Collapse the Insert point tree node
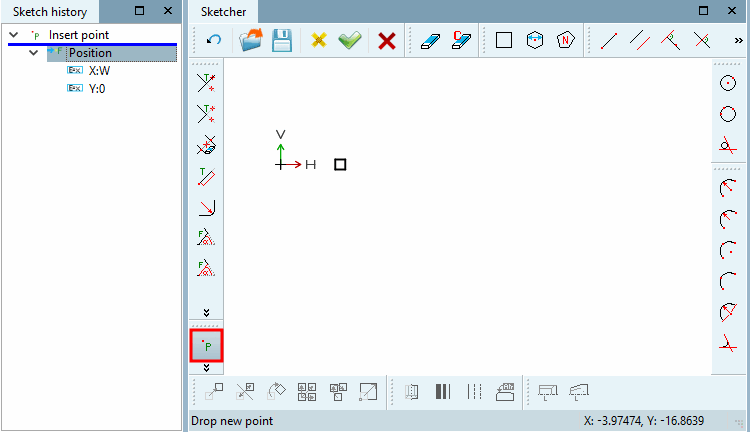Image resolution: width=750 pixels, height=432 pixels. click(14, 35)
